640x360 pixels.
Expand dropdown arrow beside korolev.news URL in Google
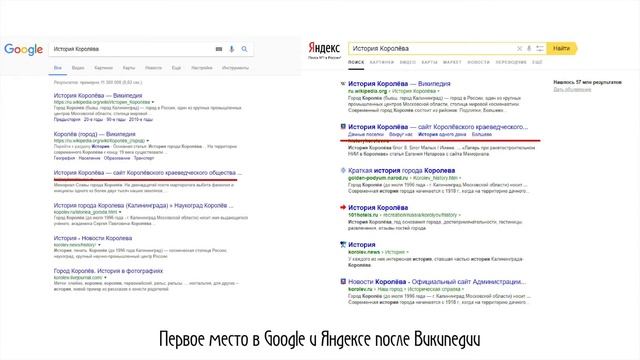99,245
